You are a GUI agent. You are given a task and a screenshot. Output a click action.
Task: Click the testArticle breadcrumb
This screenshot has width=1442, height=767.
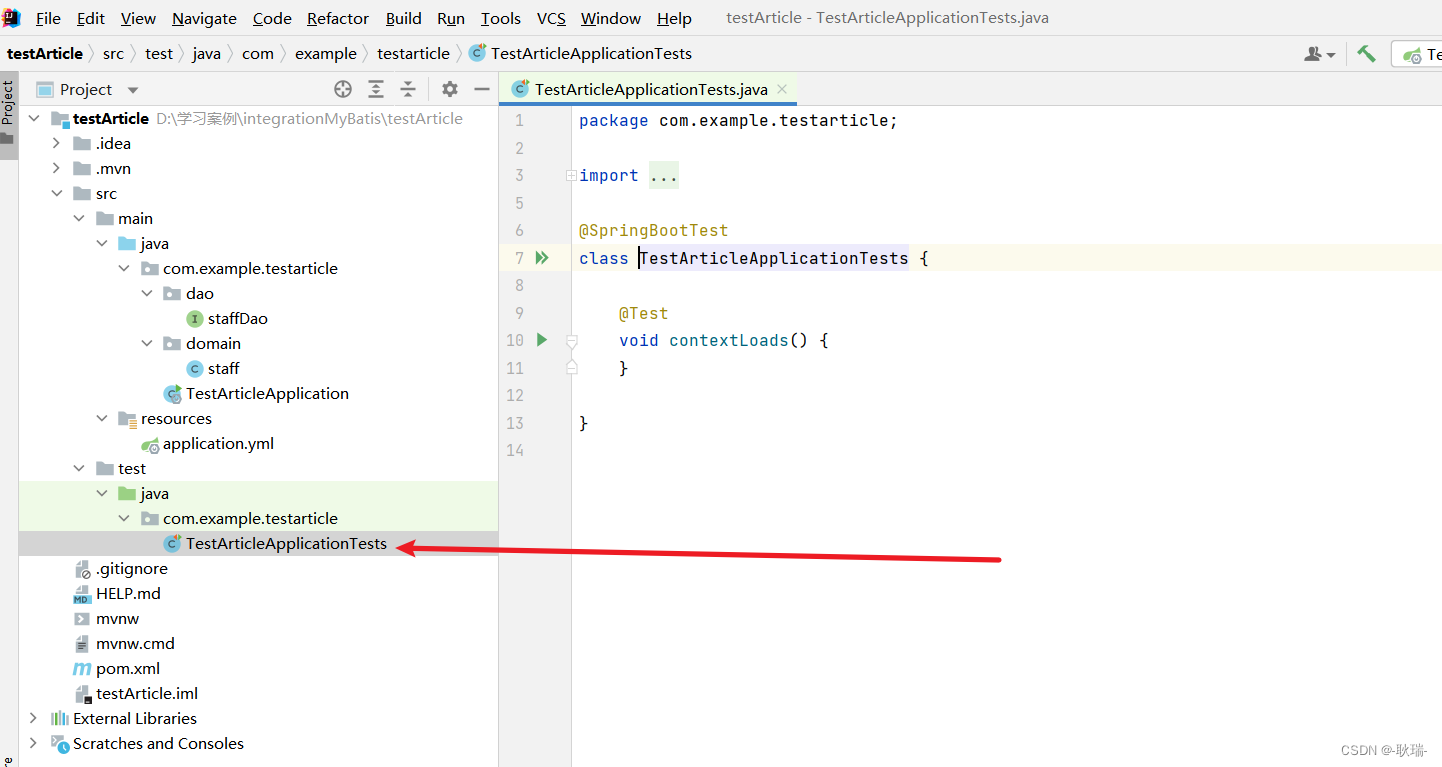[x=45, y=53]
